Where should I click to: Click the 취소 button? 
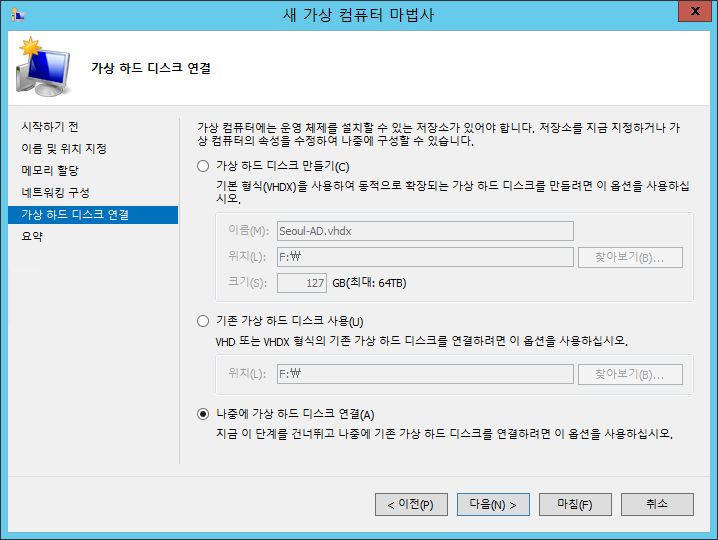point(657,504)
